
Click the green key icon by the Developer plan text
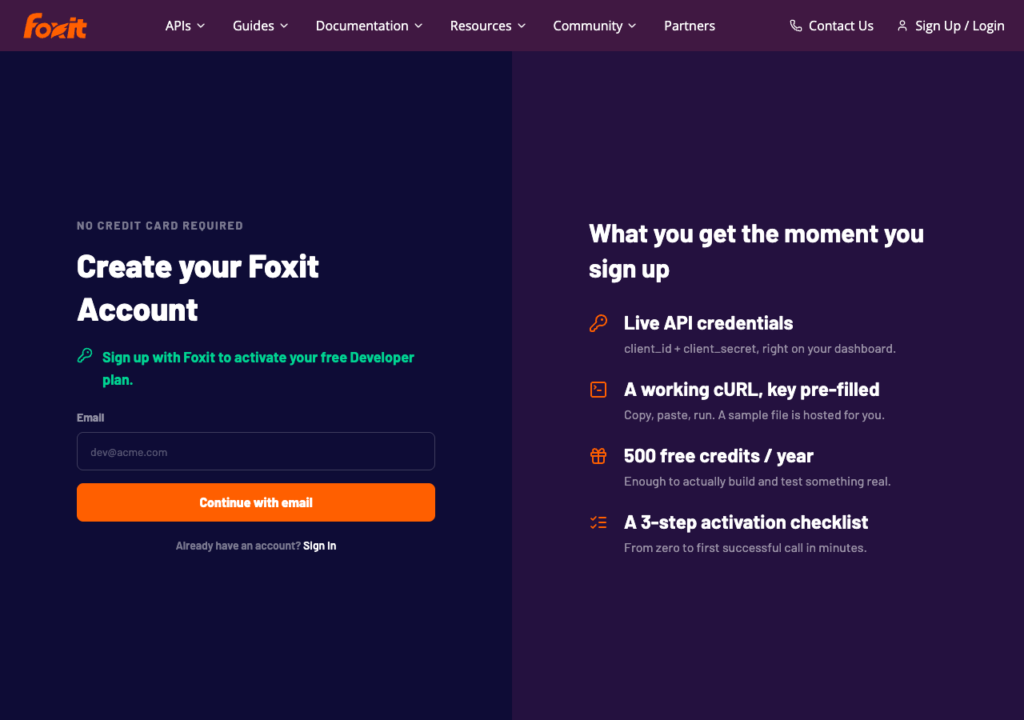coord(85,355)
